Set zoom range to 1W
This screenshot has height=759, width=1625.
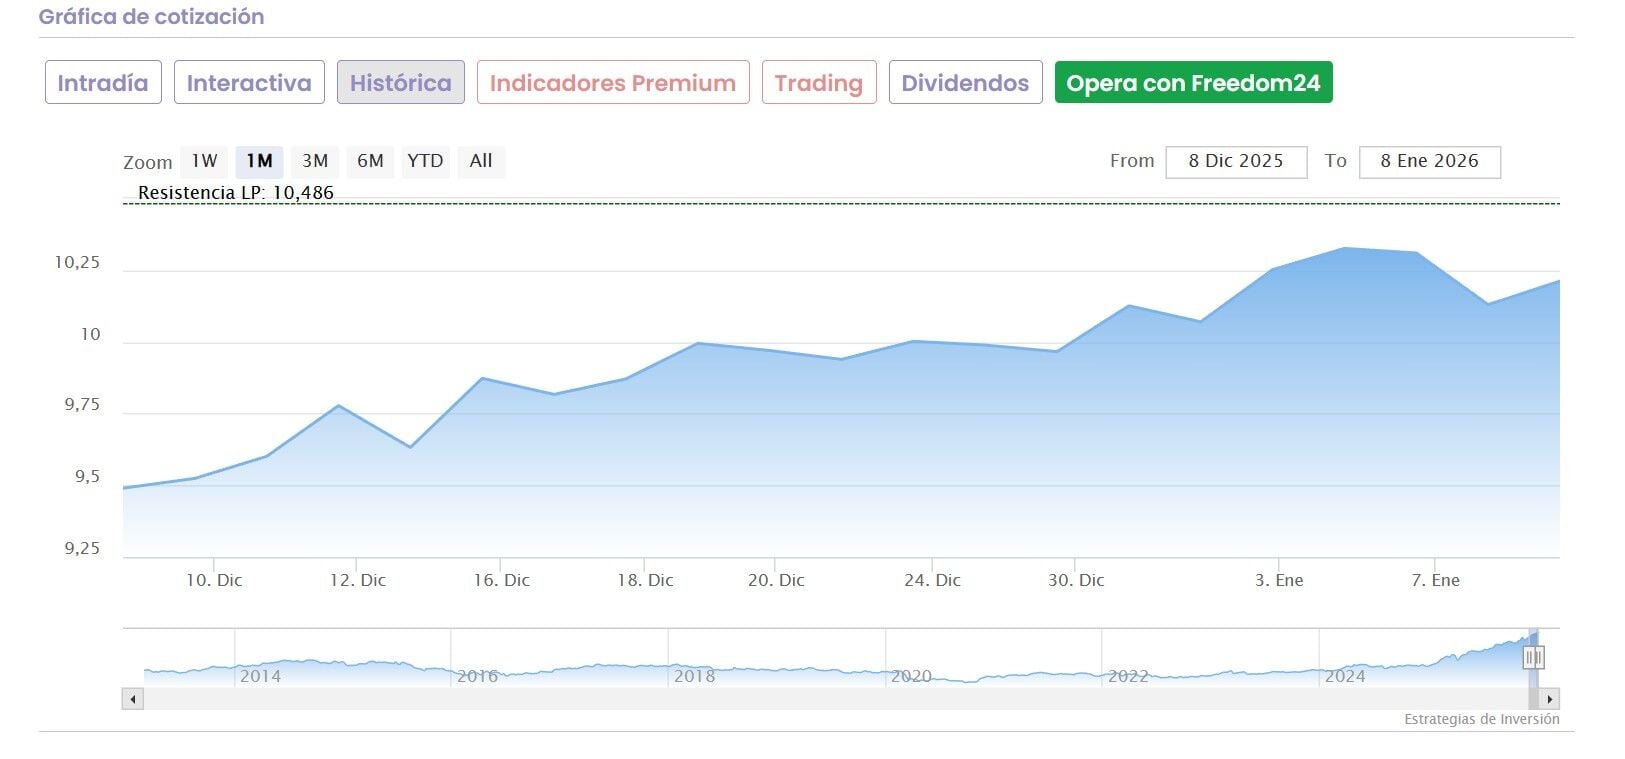coord(204,161)
